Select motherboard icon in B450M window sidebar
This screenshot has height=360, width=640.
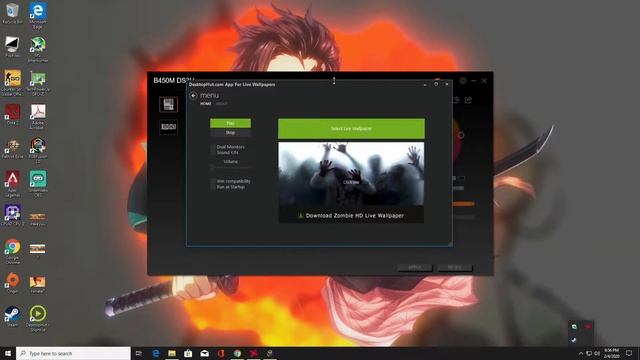(169, 104)
